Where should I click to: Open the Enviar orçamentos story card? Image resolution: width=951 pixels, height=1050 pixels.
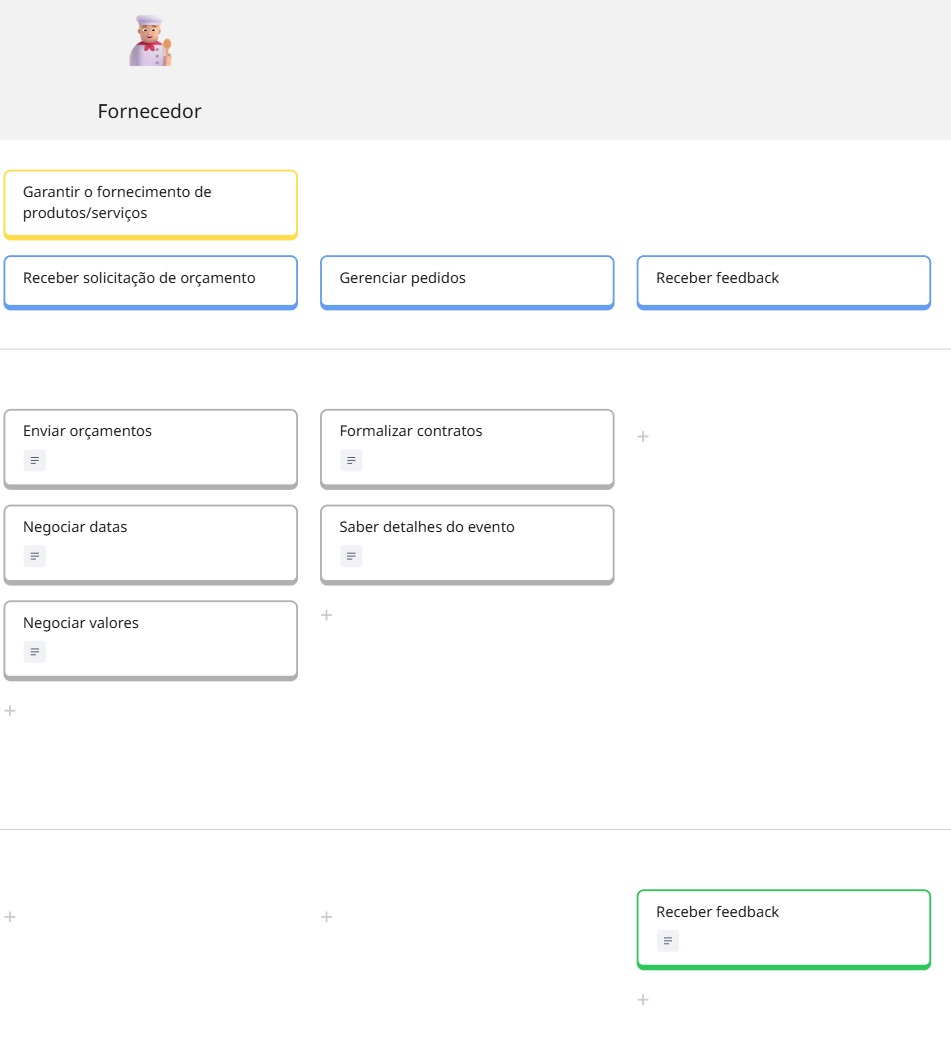coord(150,433)
